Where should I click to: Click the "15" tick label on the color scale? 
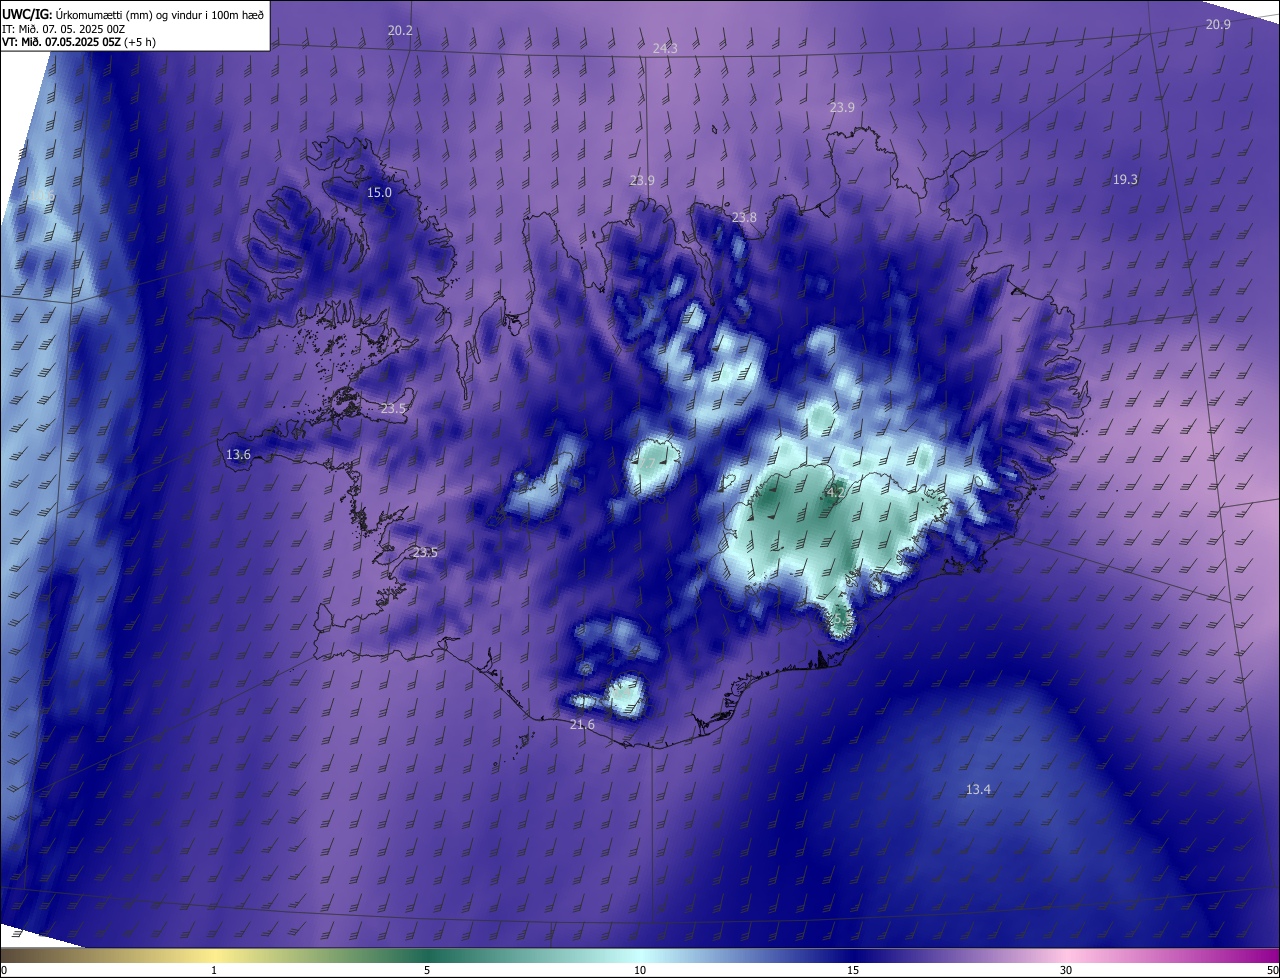coord(853,971)
